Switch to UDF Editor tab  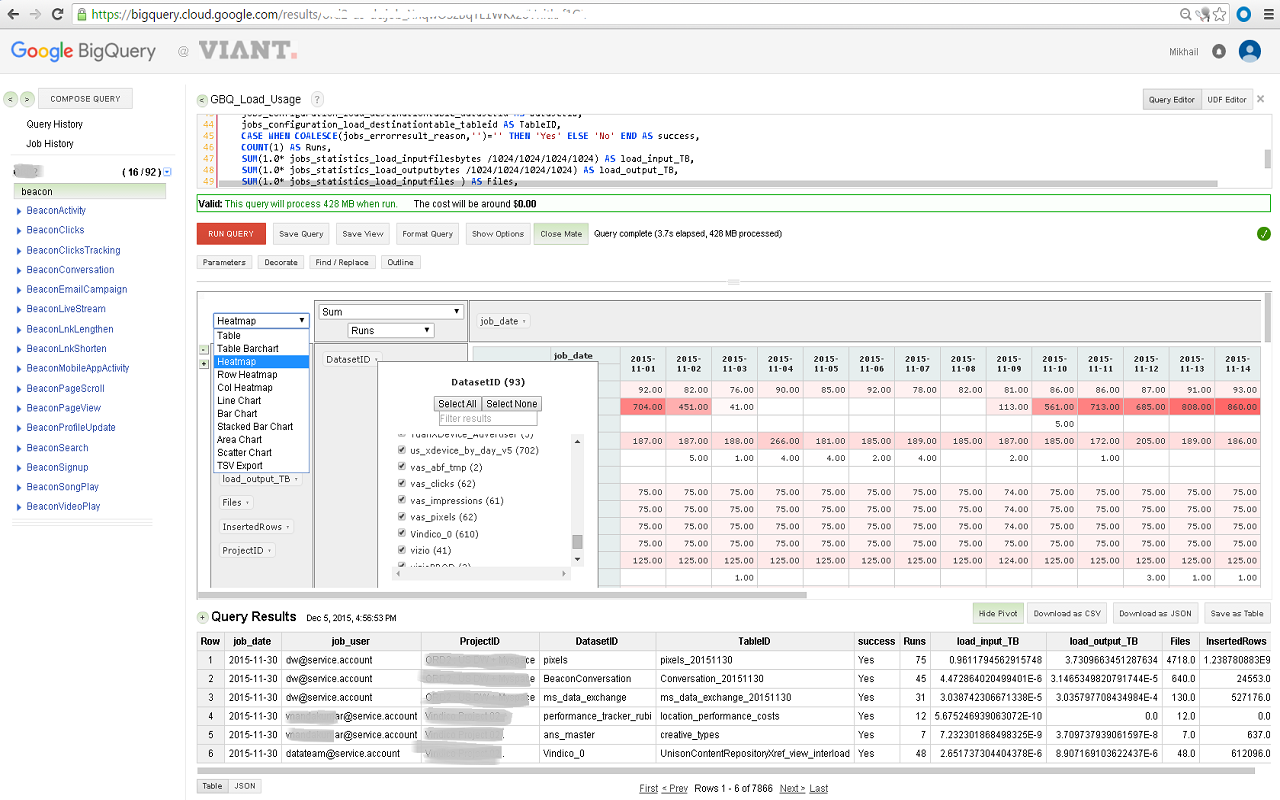(x=1227, y=99)
